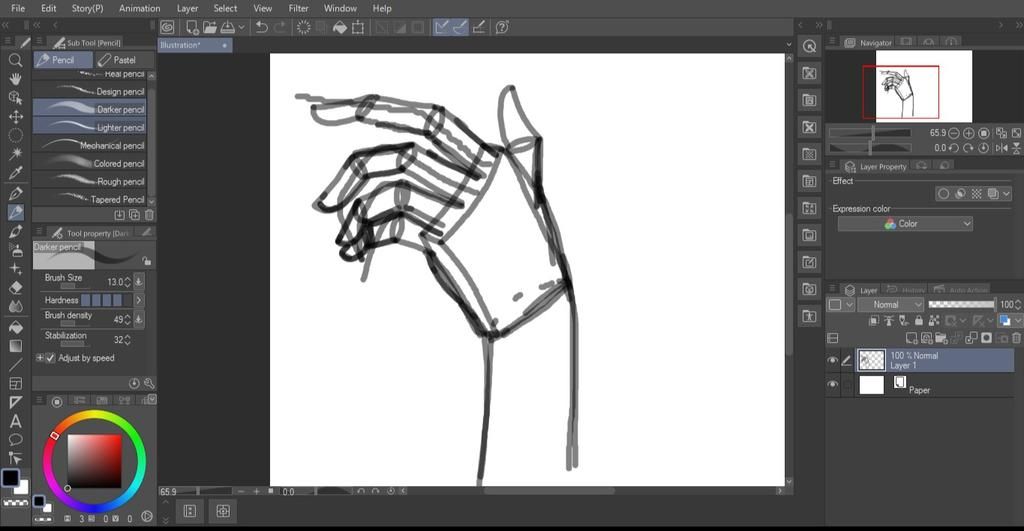The image size is (1024, 531).
Task: Delete sub tool with trash icon
Action: pyautogui.click(x=149, y=215)
